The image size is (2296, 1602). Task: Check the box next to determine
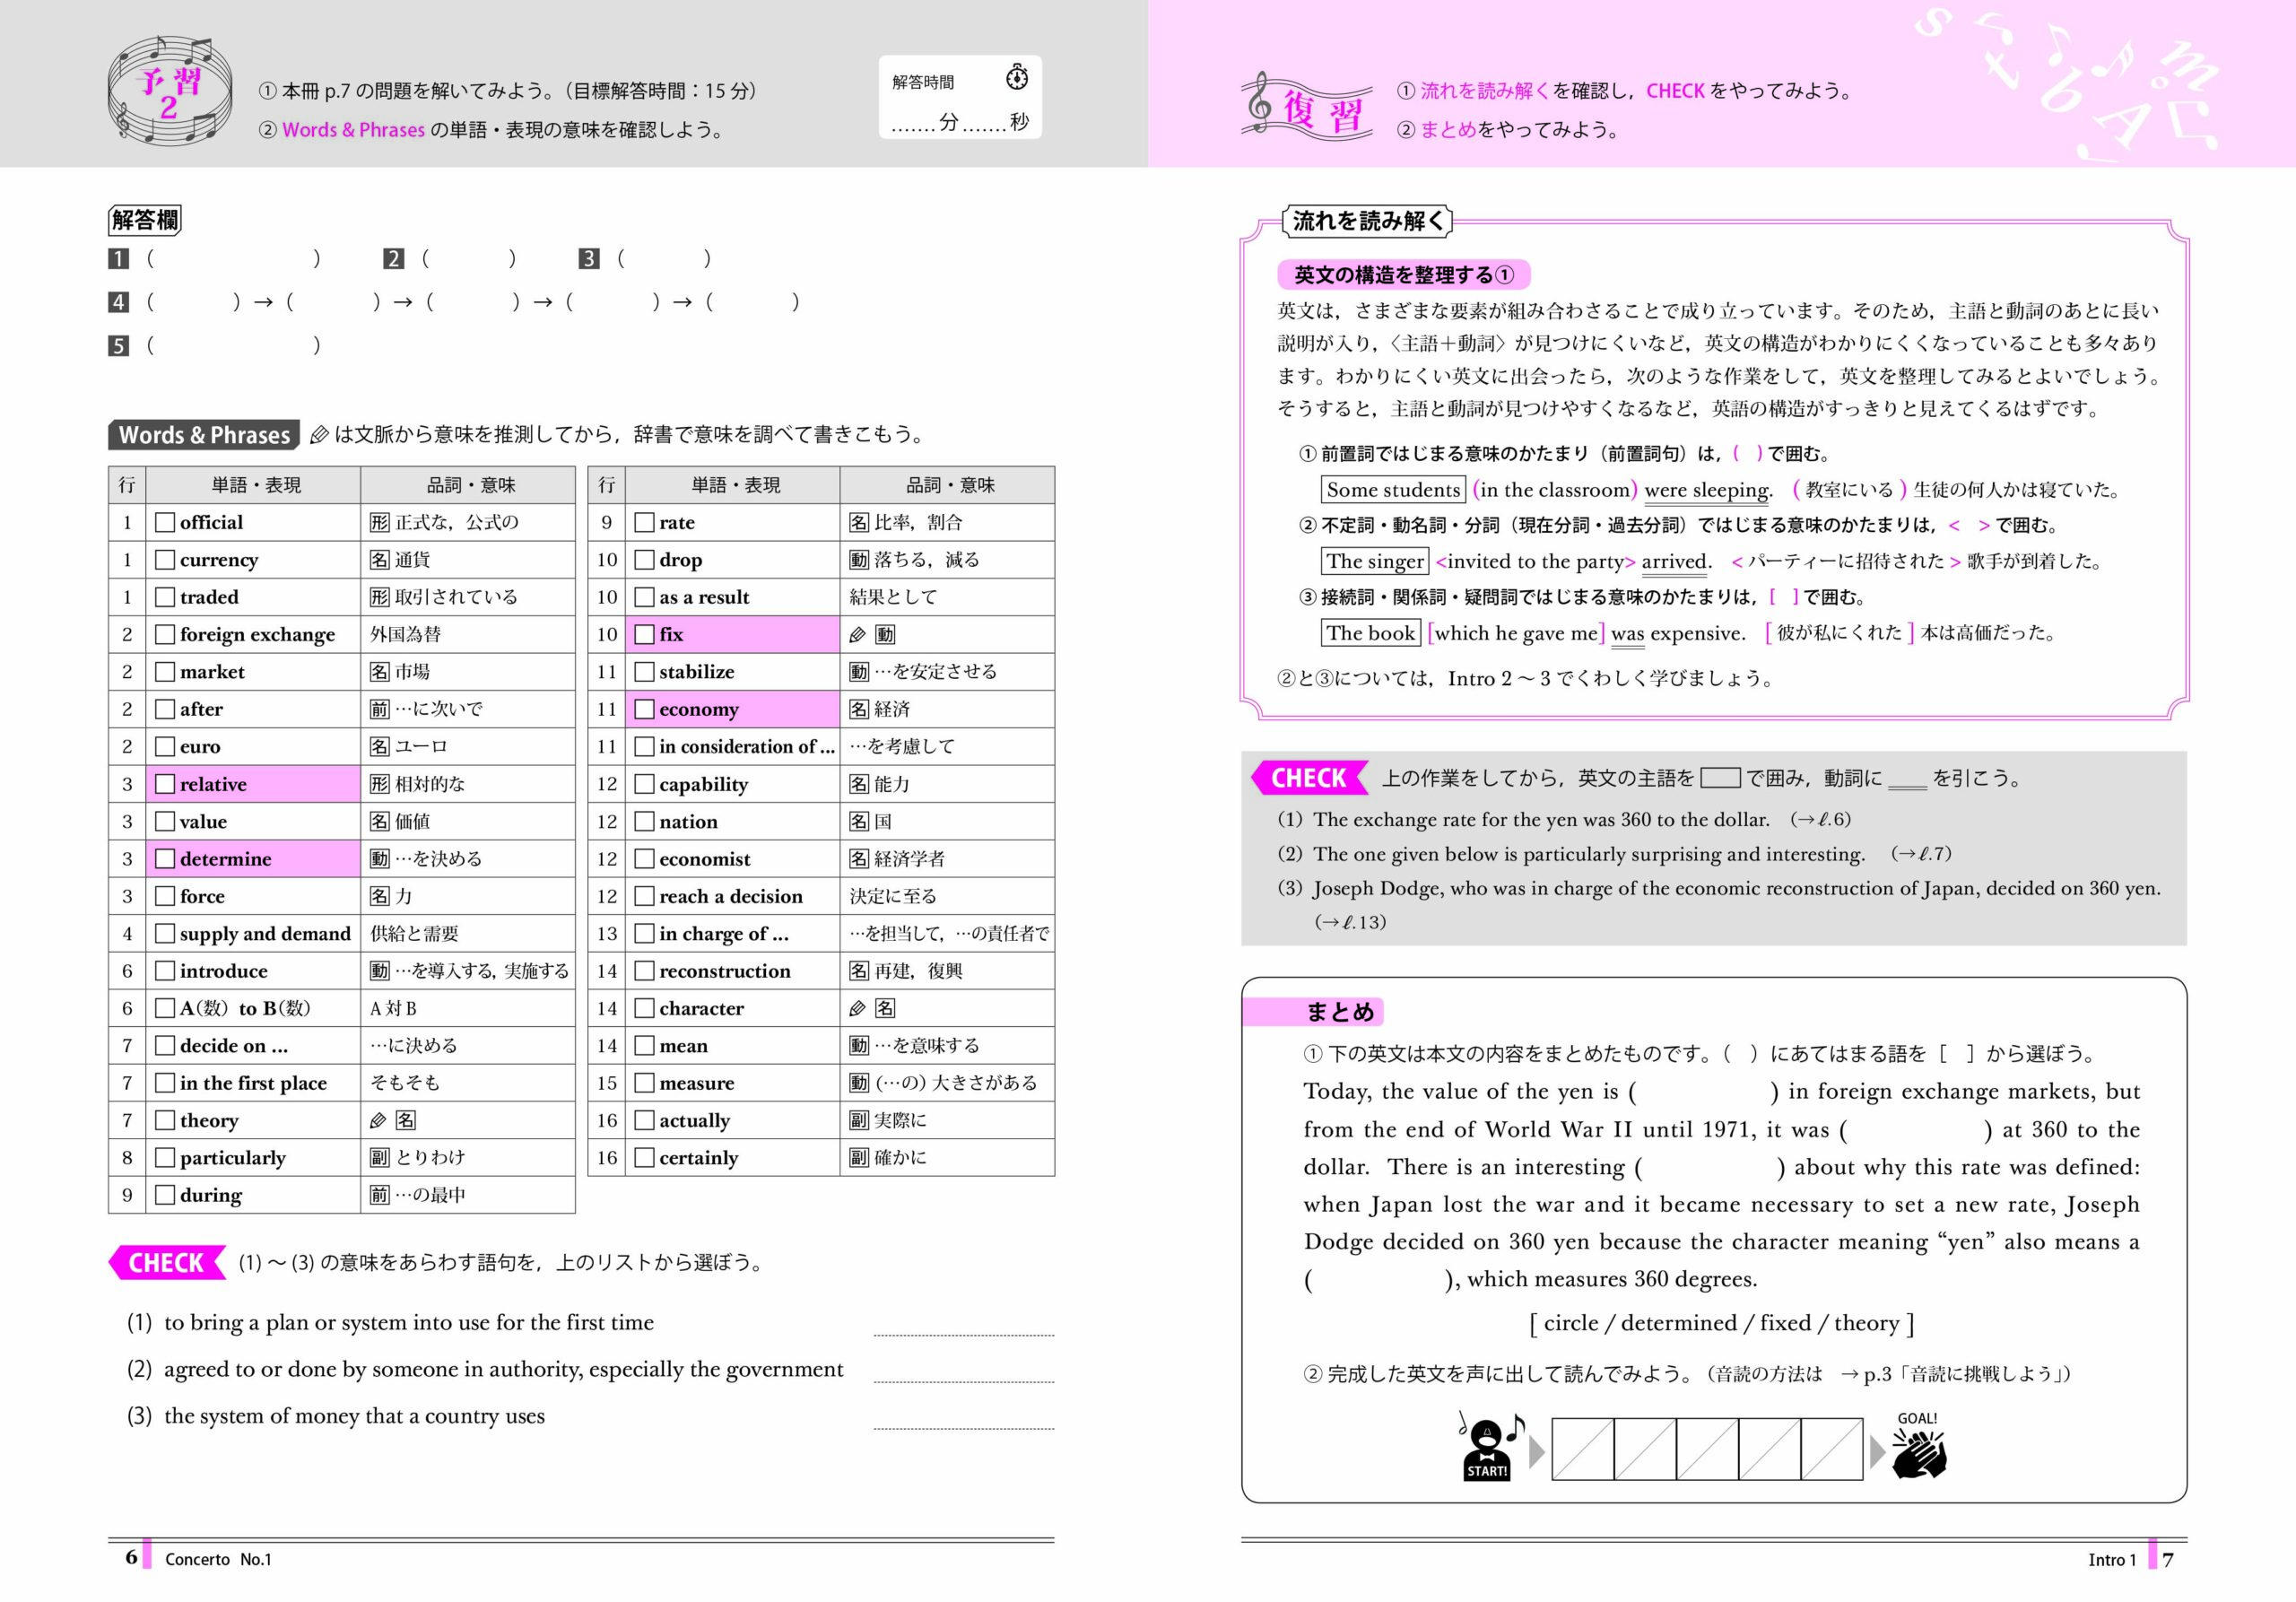coord(165,859)
